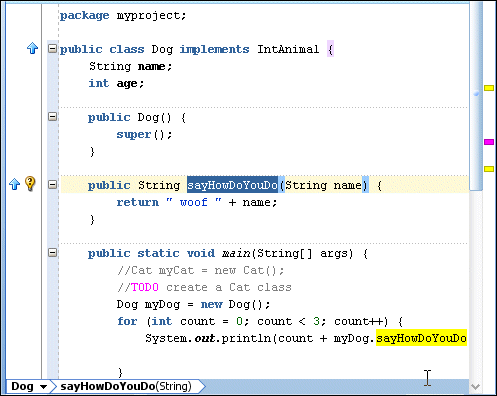Image resolution: width=497 pixels, height=396 pixels.
Task: Place cursor on IntAnimal interface name
Action: click(x=288, y=49)
